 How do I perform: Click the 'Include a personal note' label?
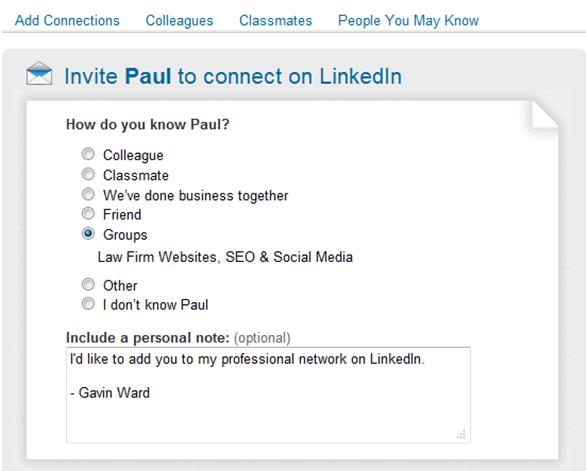(x=148, y=338)
